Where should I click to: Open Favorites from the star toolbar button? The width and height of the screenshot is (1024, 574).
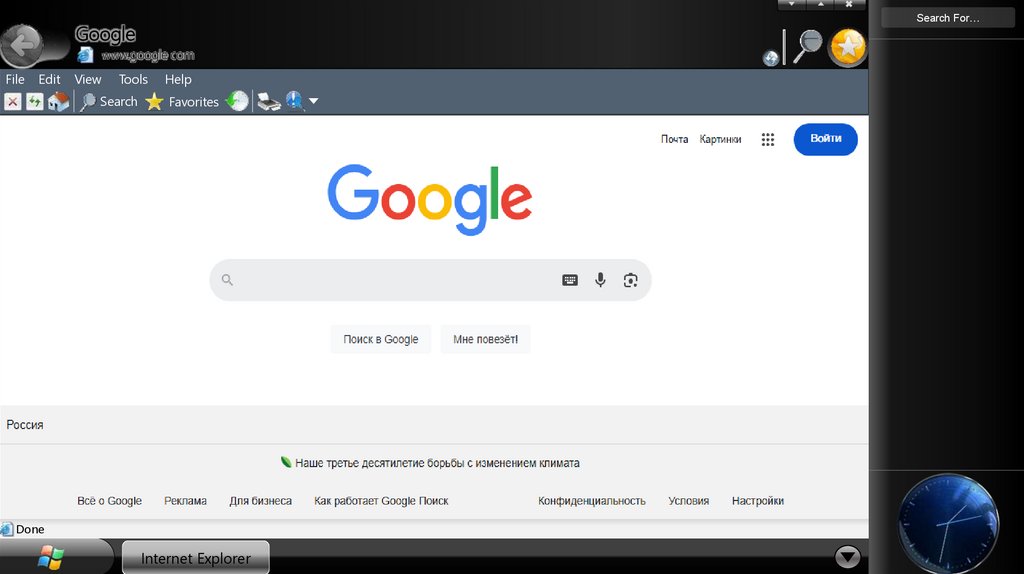click(182, 101)
